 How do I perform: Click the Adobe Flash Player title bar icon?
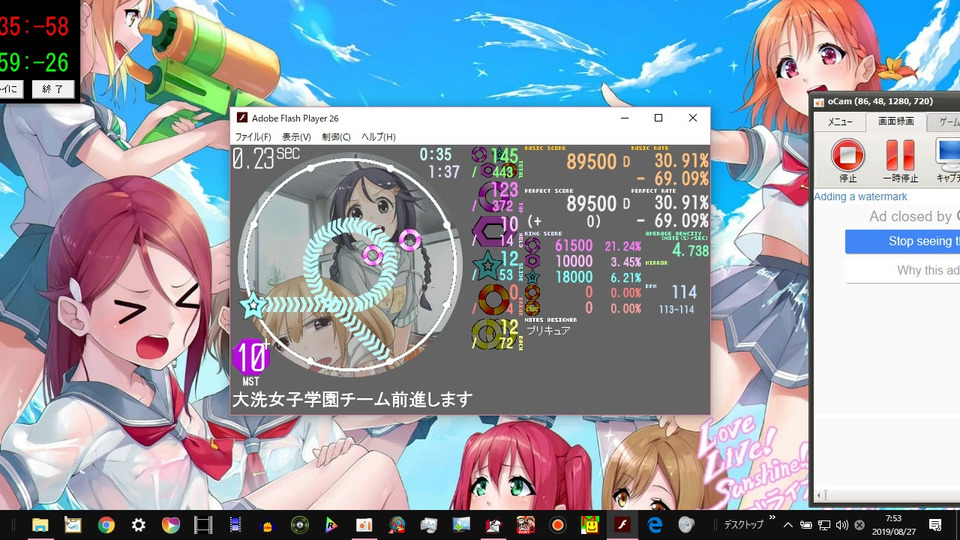click(x=242, y=118)
